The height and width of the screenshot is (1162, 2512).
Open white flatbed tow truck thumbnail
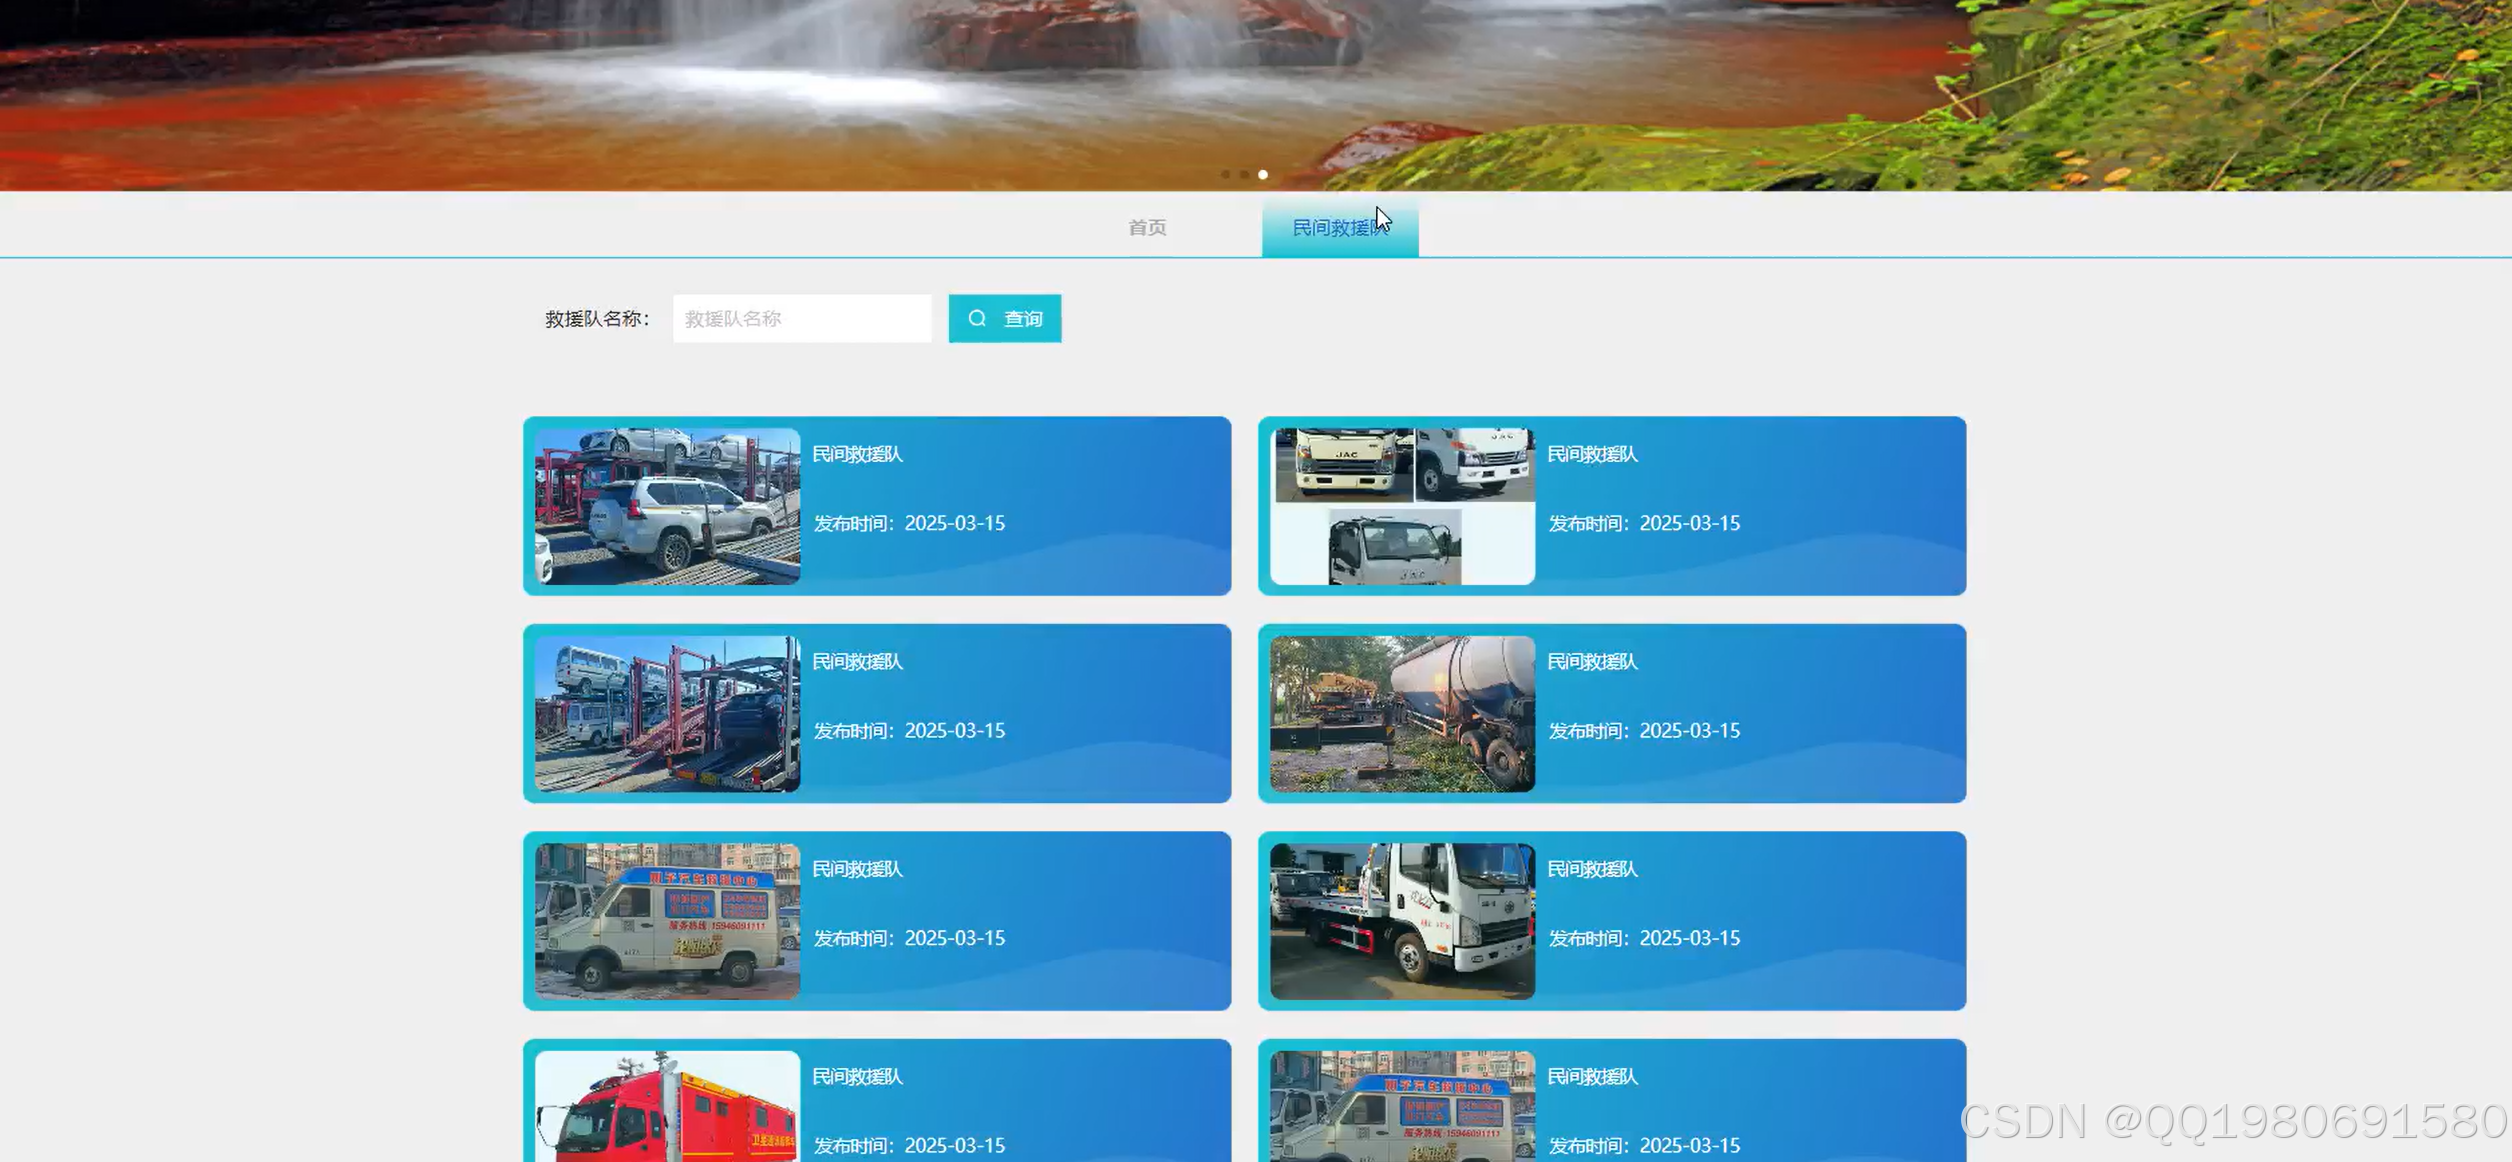click(1402, 921)
